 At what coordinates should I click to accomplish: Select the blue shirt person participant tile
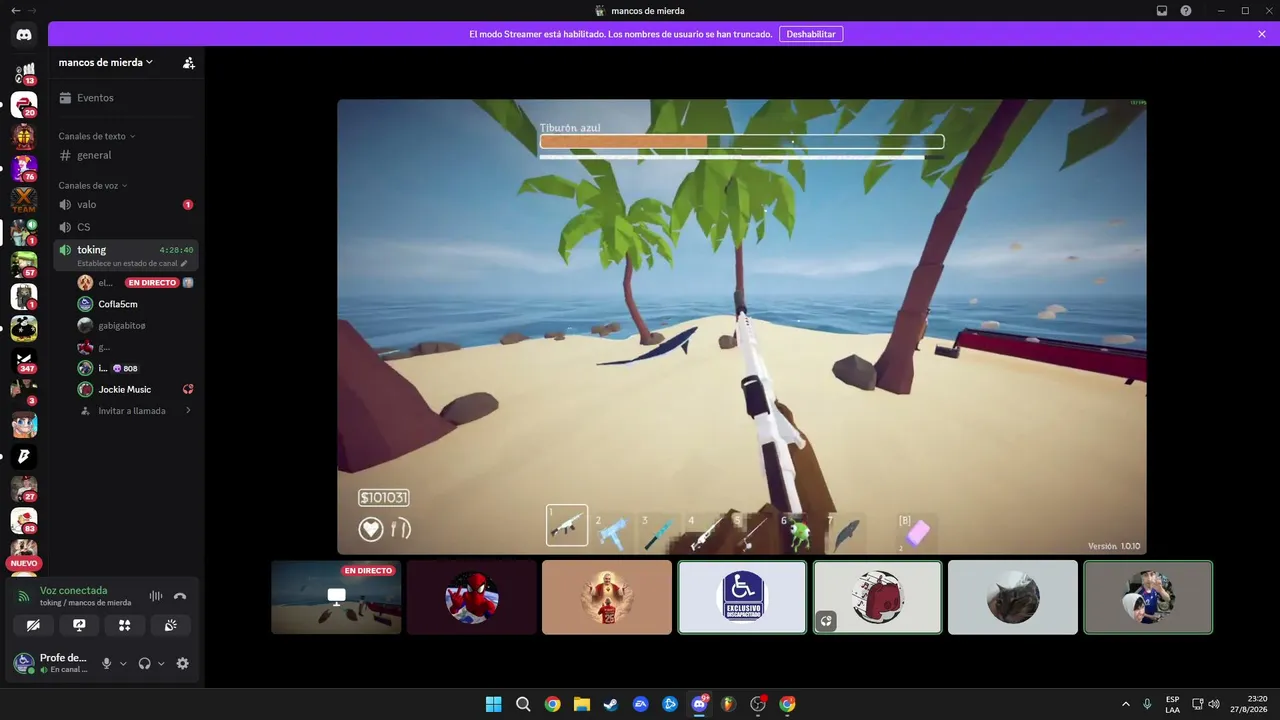coord(1148,597)
